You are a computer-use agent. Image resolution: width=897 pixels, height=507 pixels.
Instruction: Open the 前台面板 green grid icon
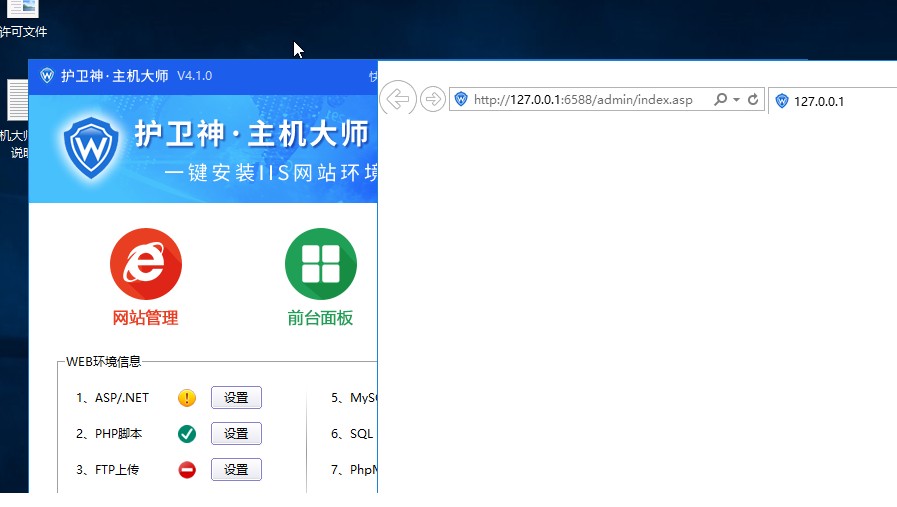tap(320, 264)
